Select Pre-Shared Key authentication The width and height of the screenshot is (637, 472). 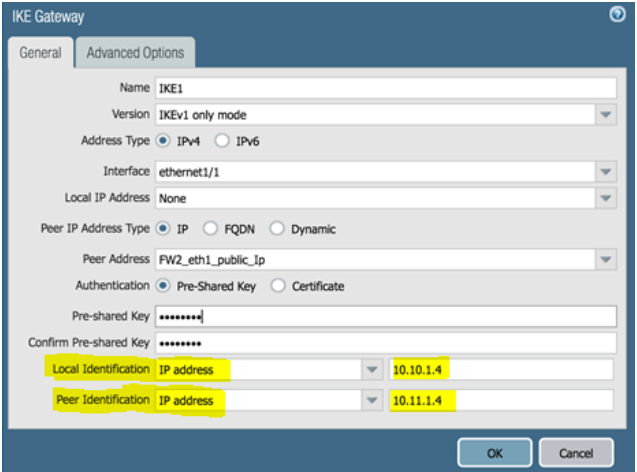pos(163,286)
